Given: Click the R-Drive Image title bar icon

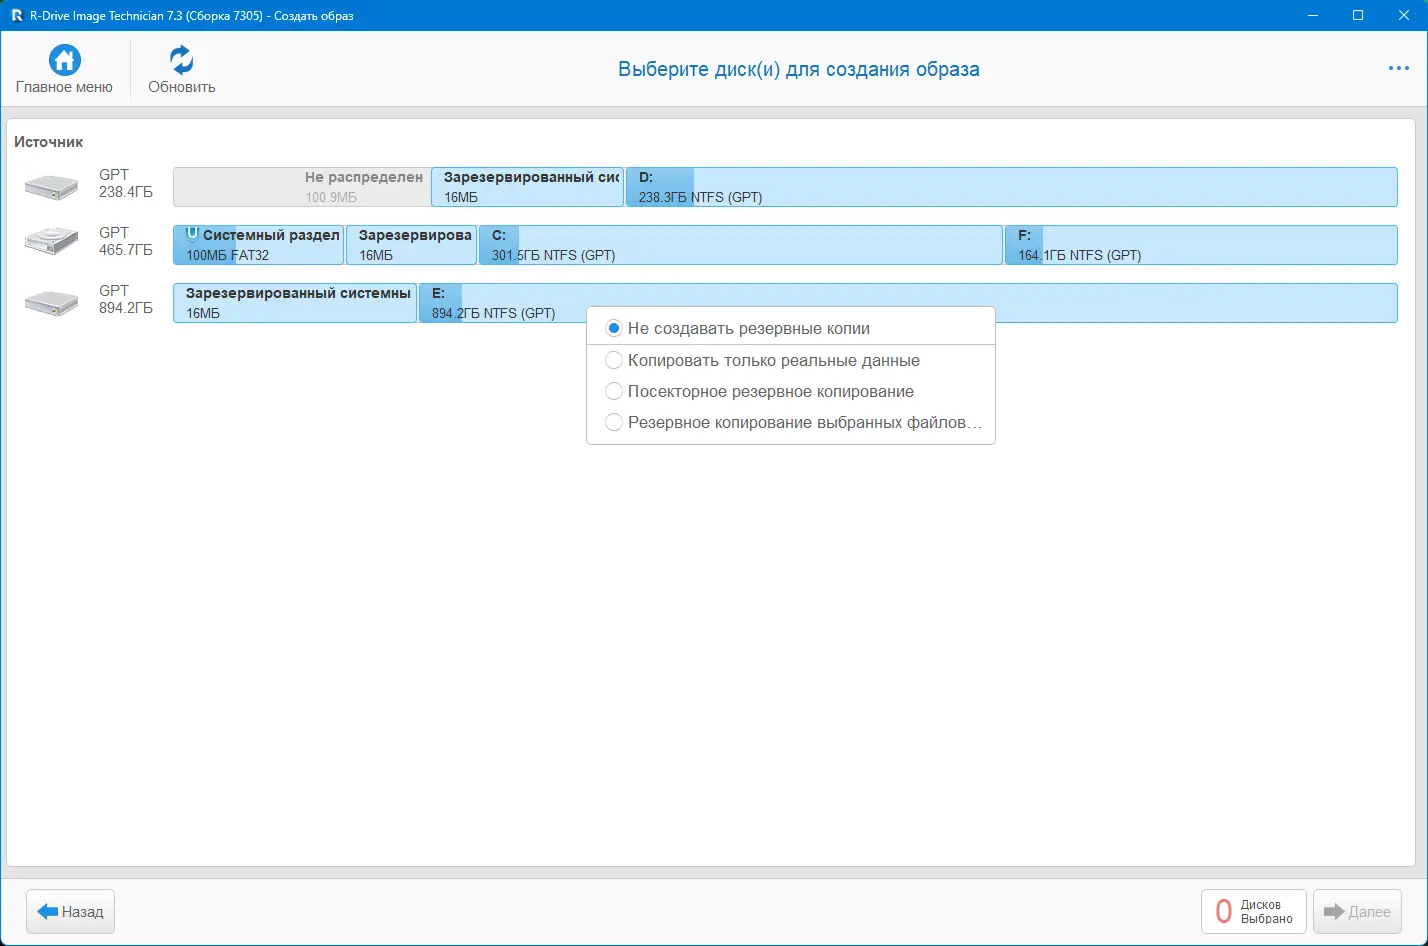Looking at the screenshot, I should 17,15.
